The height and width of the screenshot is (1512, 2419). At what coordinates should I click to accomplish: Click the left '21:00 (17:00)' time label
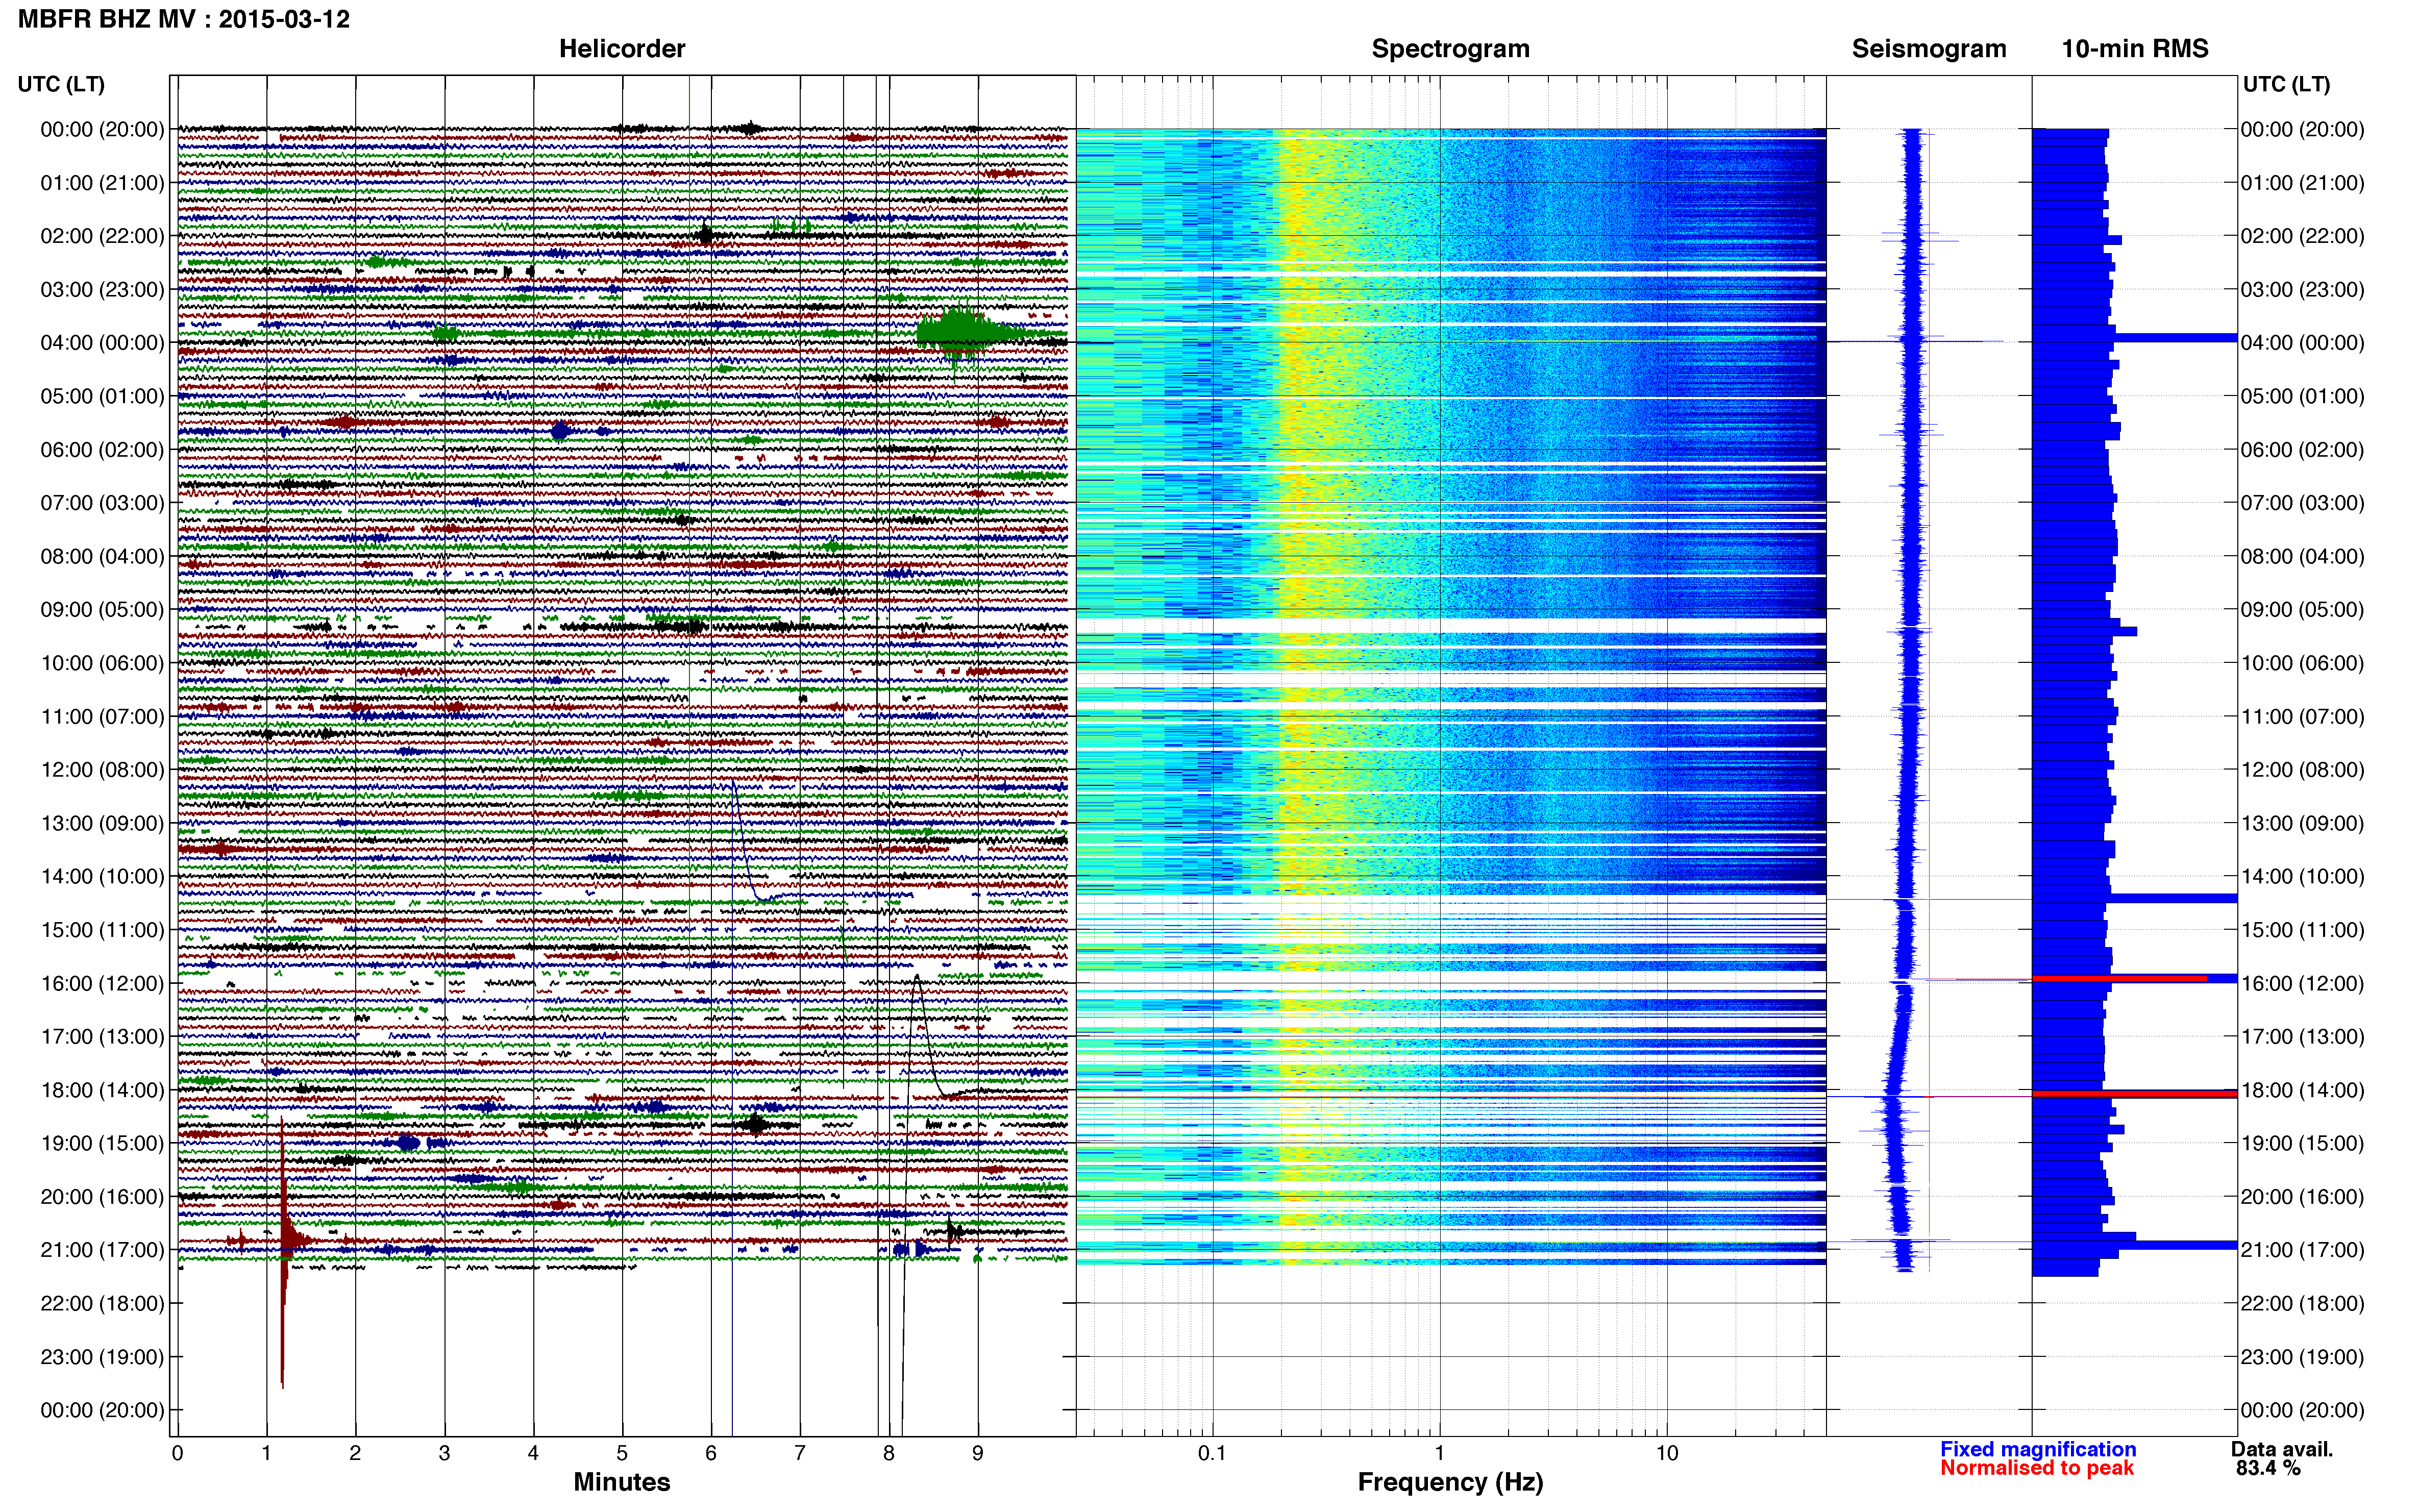click(102, 1250)
